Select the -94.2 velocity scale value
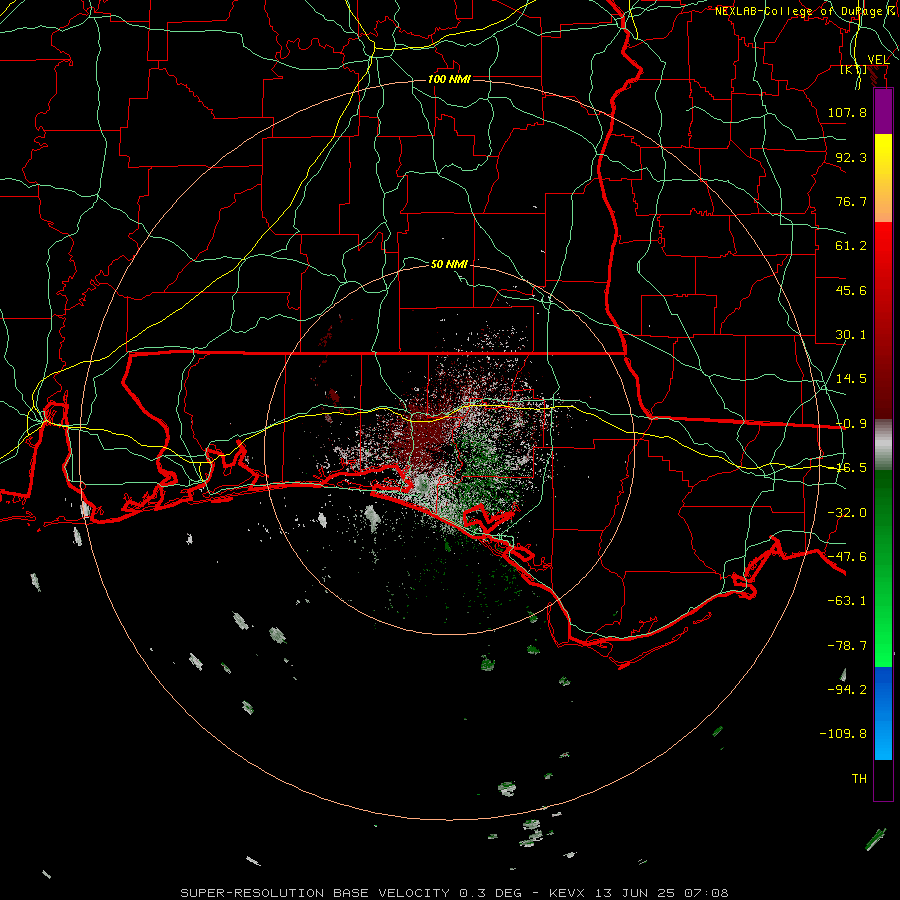 pyautogui.click(x=847, y=690)
